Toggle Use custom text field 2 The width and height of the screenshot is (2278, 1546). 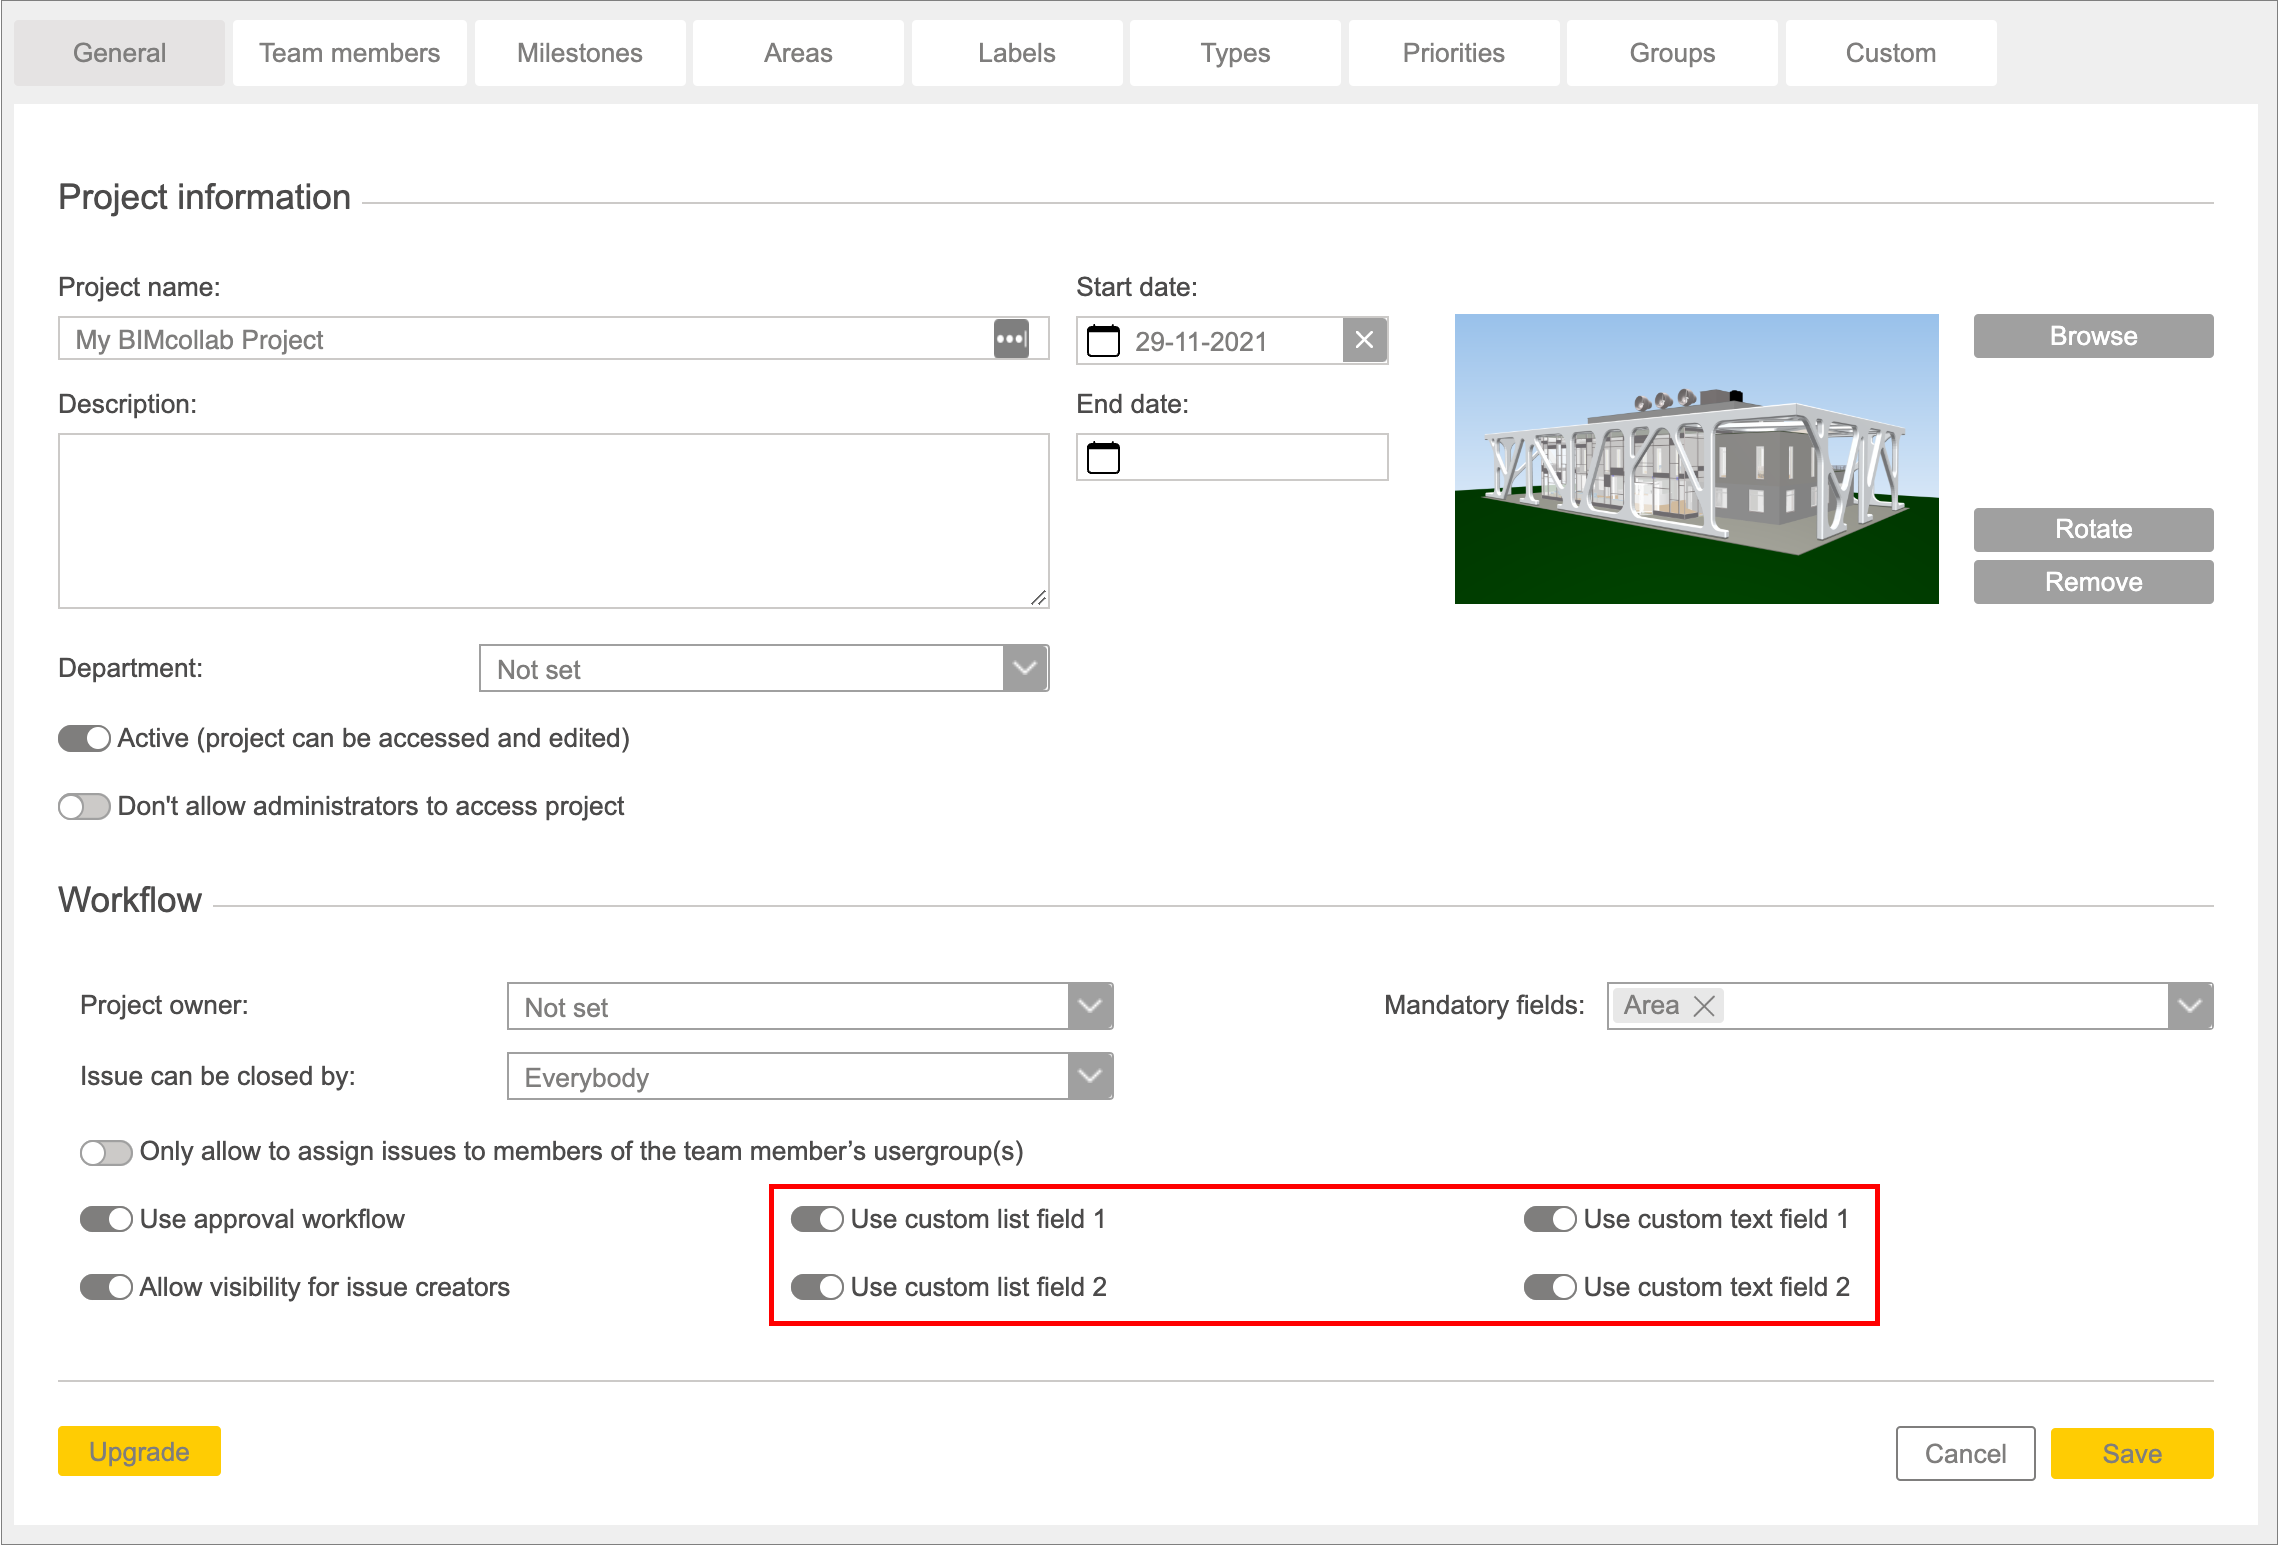[x=1550, y=1287]
